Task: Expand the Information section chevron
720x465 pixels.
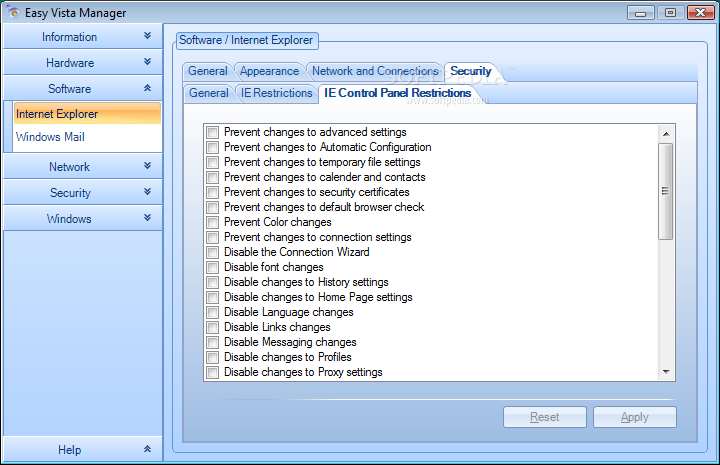Action: (x=147, y=35)
